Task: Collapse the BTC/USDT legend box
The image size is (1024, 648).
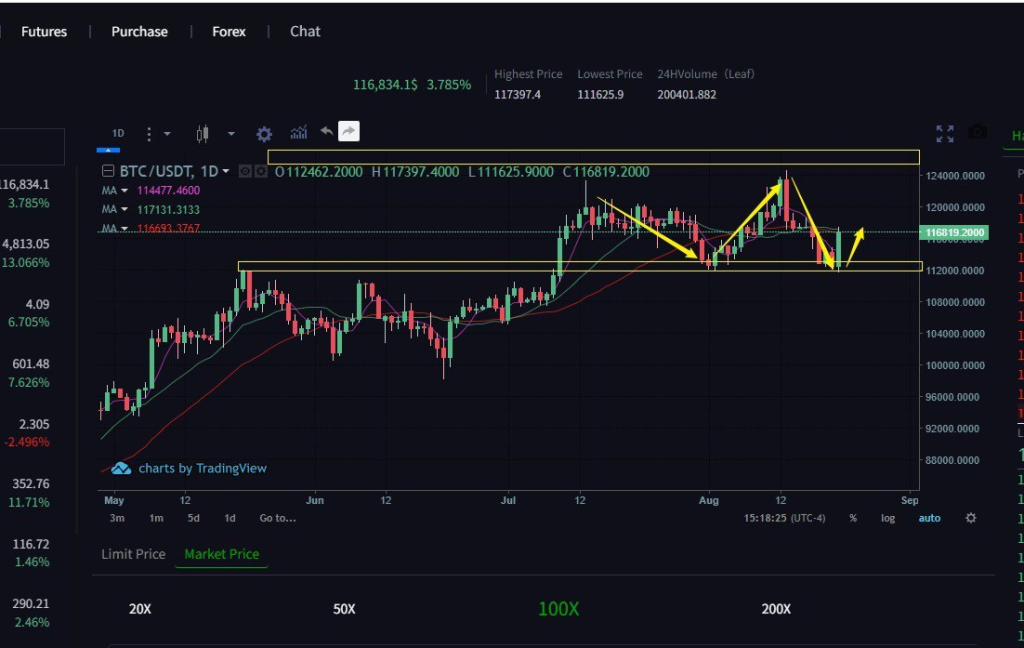Action: click(x=110, y=171)
